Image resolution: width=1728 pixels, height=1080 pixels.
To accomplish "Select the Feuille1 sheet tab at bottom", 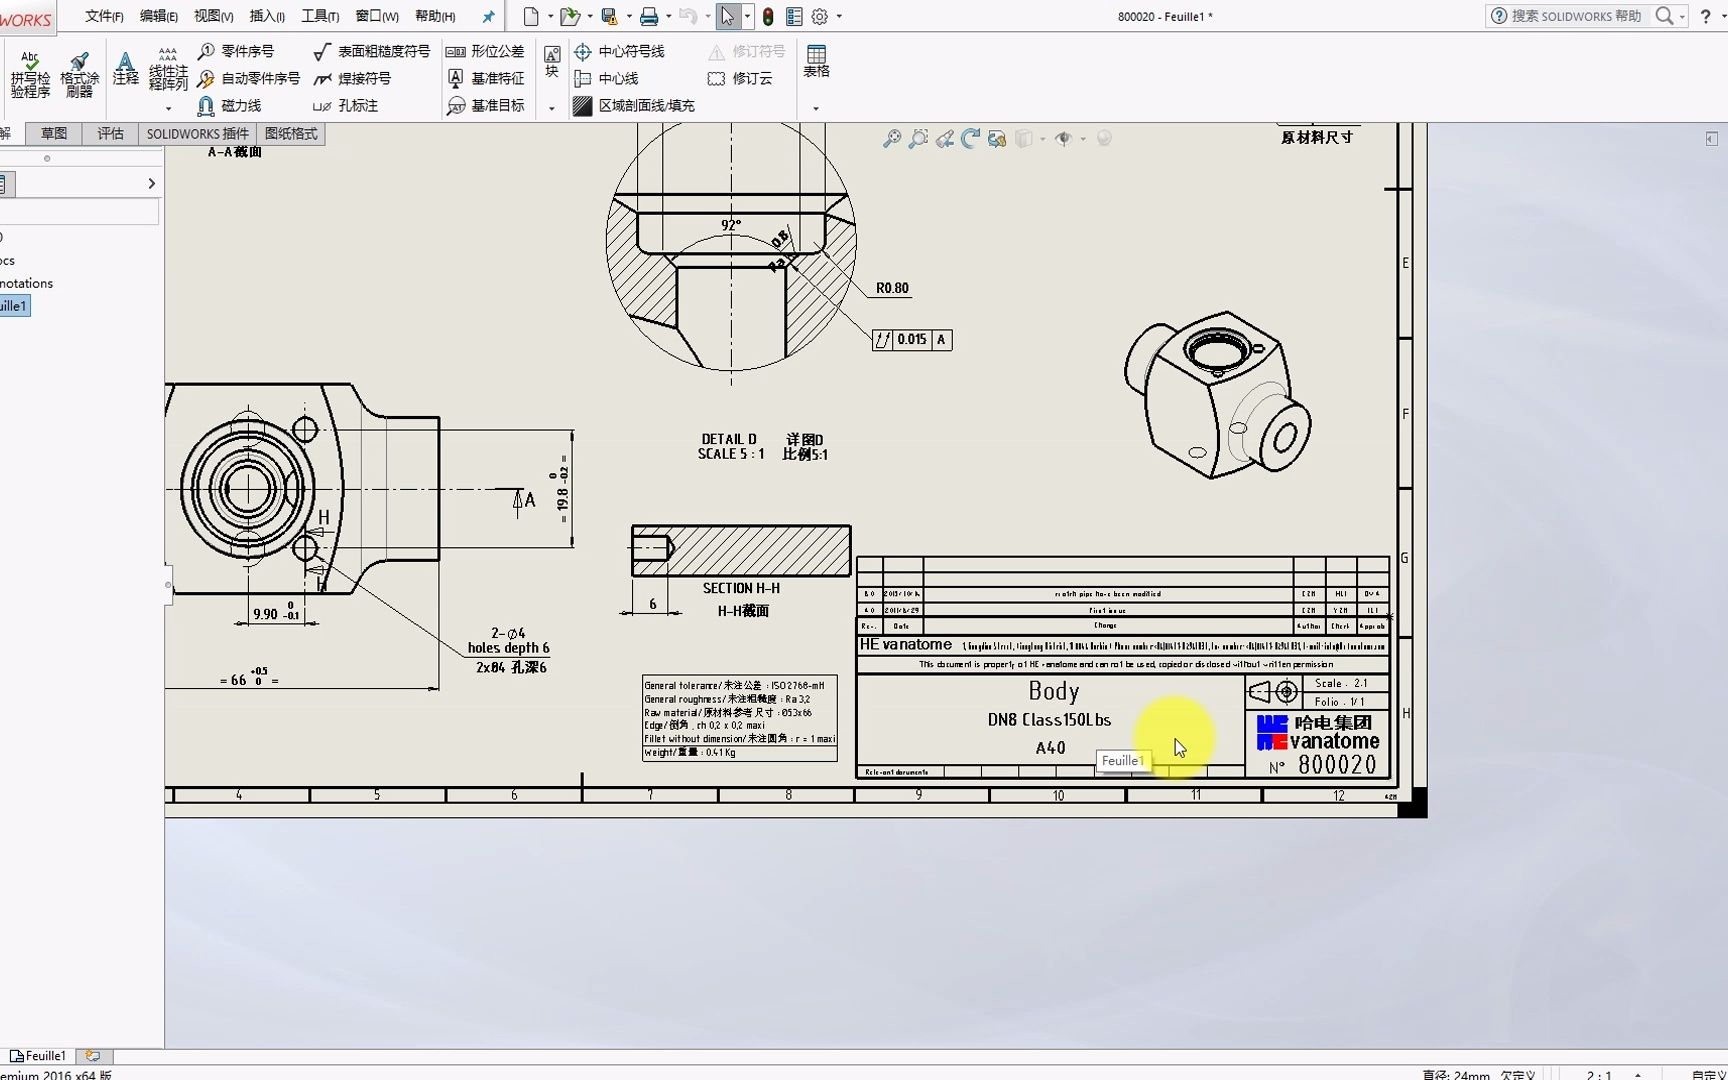I will (37, 1055).
